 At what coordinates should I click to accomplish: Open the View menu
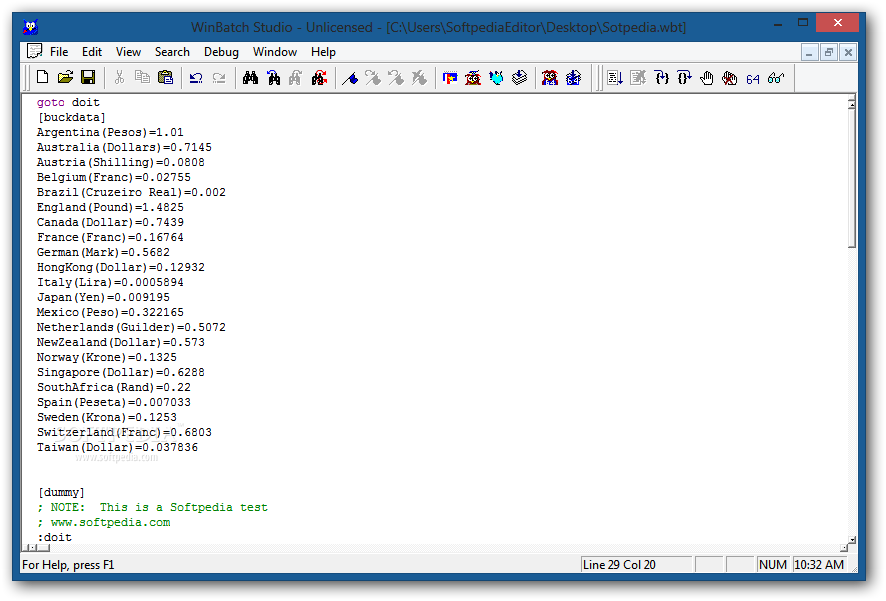click(128, 52)
